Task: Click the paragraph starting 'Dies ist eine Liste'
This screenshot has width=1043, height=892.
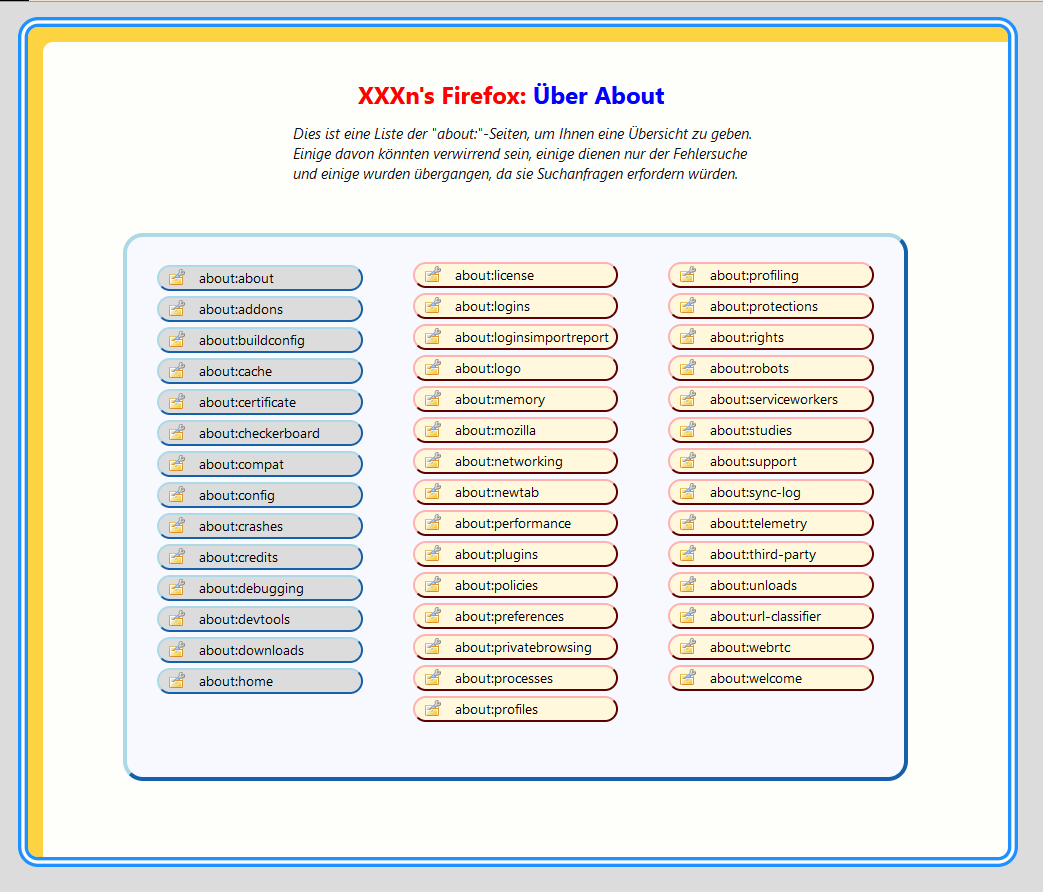Action: tap(522, 154)
